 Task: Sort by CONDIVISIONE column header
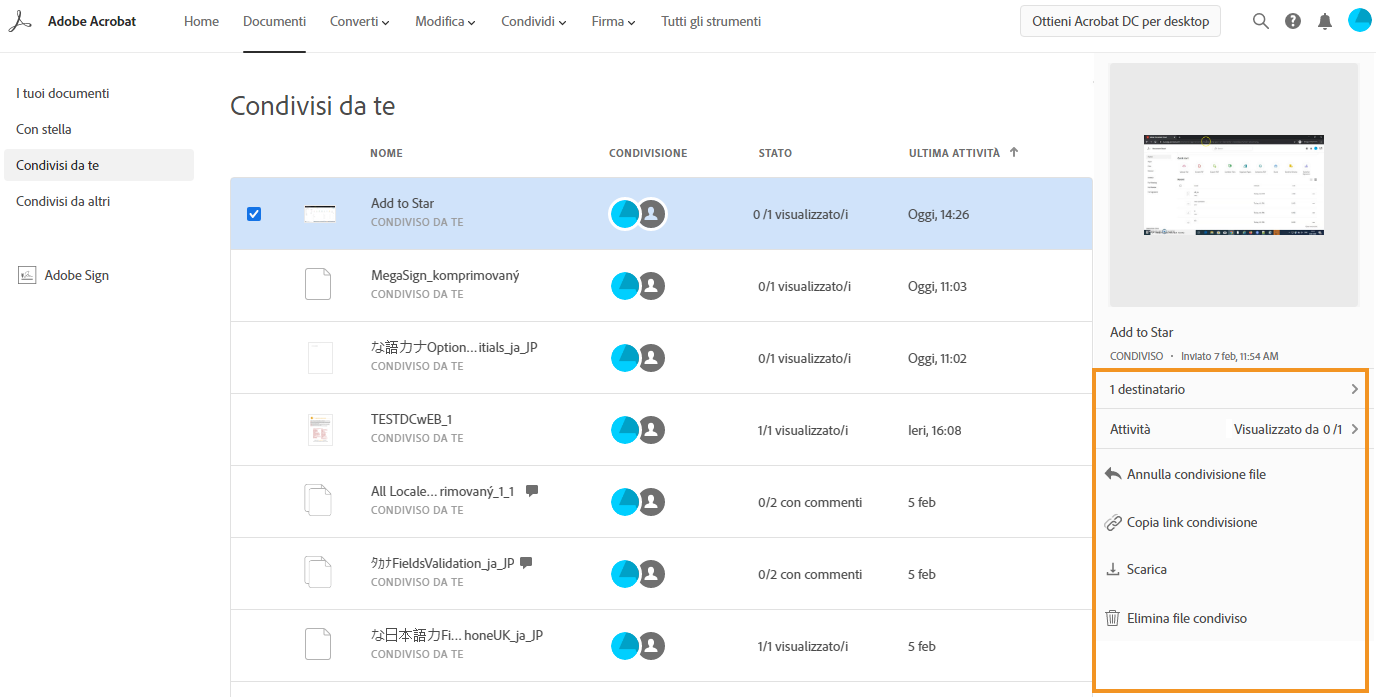click(x=648, y=153)
